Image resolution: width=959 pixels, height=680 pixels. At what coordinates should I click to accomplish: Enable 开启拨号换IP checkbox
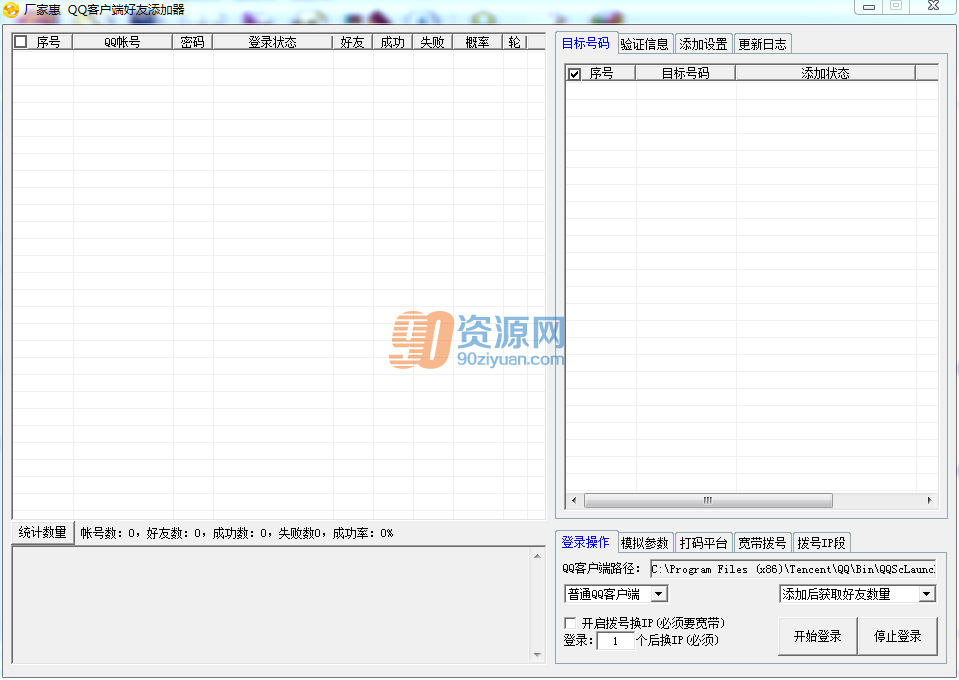pos(570,623)
